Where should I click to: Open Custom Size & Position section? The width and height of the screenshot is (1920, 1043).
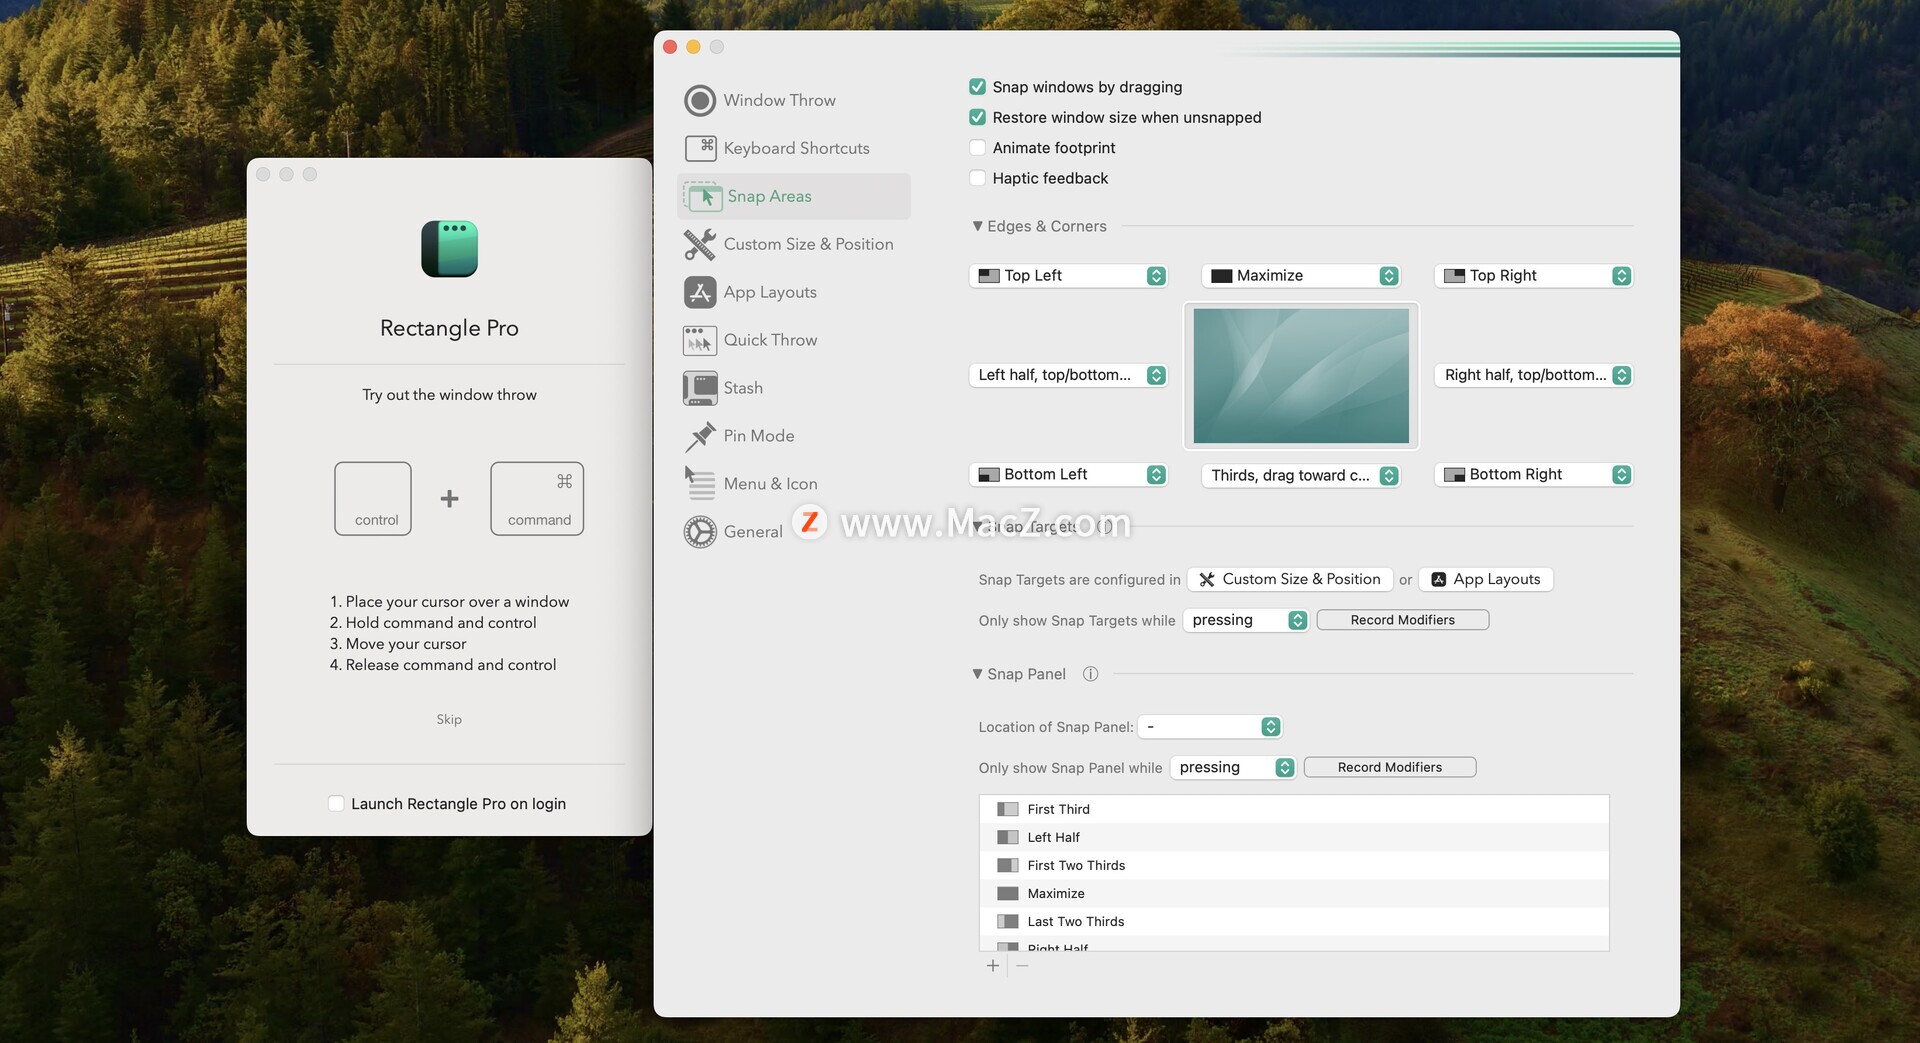[x=808, y=244]
